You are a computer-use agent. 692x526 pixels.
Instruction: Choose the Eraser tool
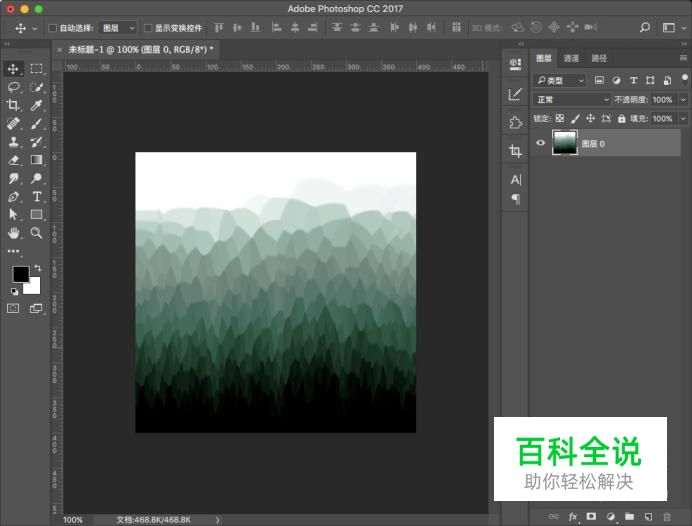coord(13,160)
